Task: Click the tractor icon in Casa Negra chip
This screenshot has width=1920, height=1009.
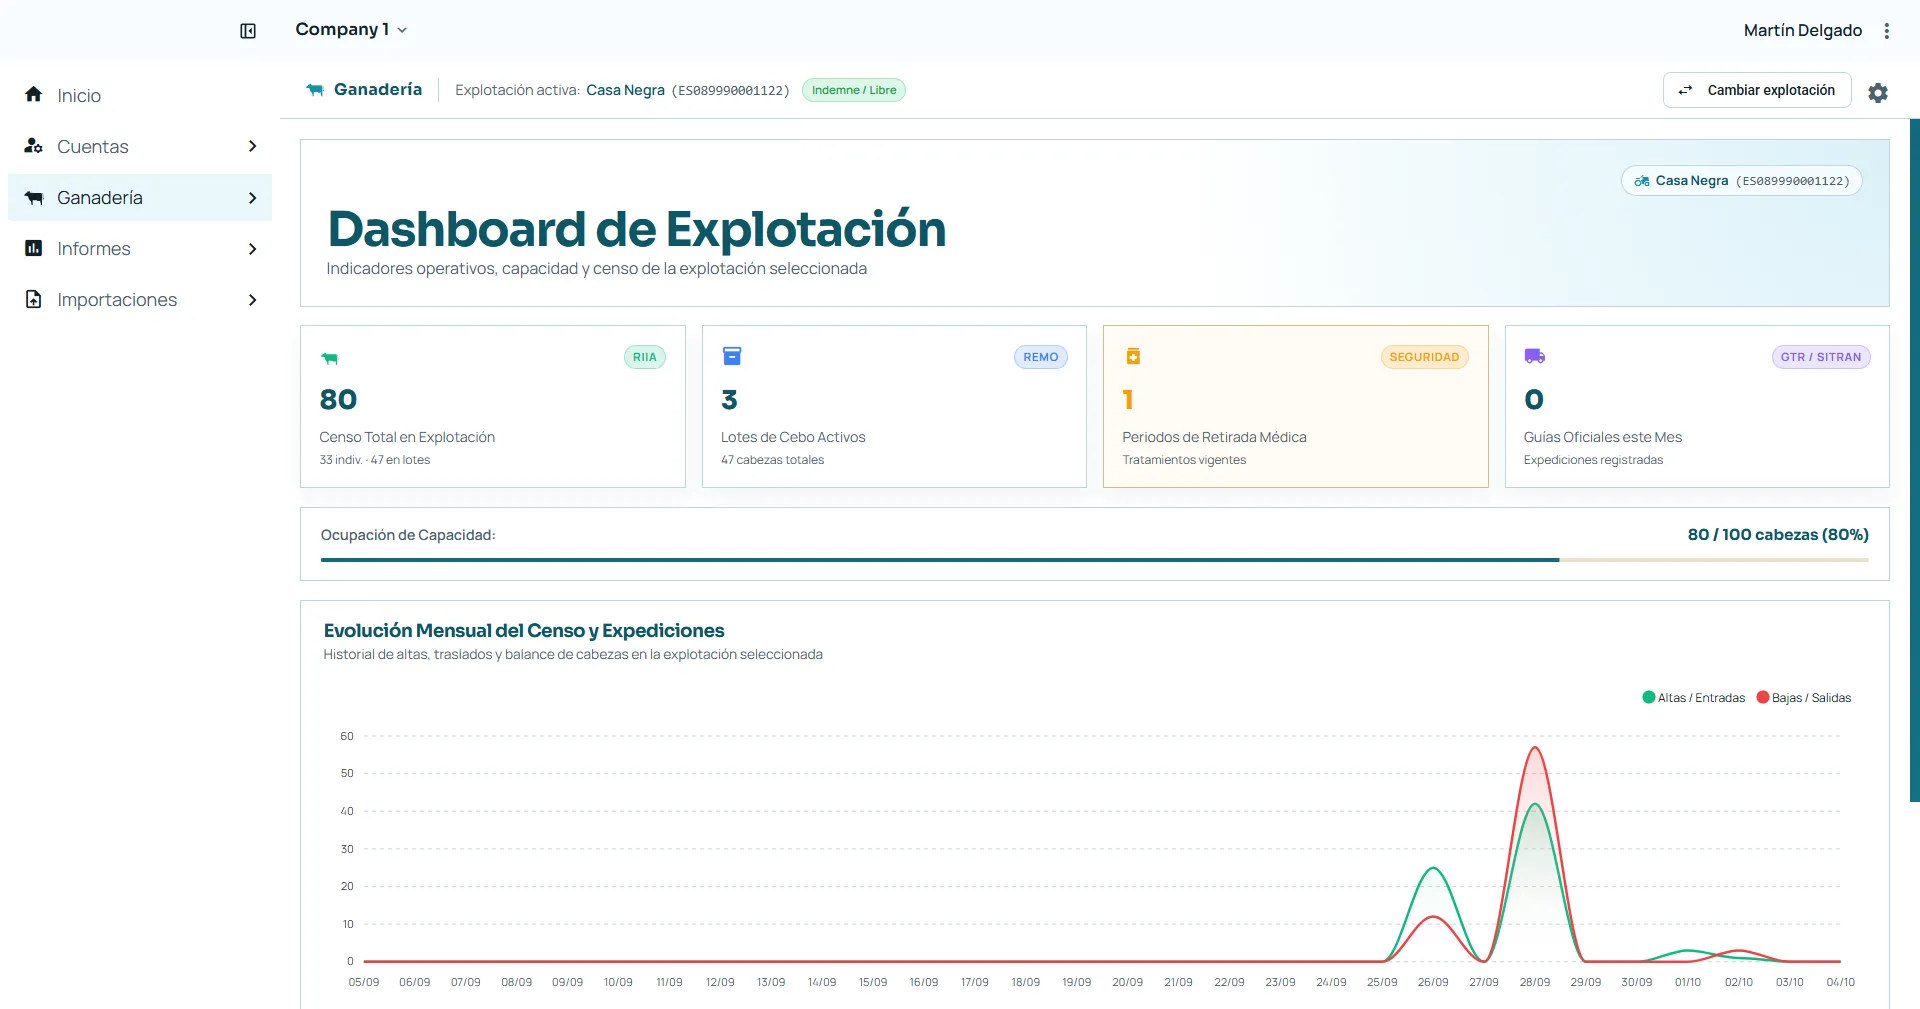Action: coord(1642,181)
